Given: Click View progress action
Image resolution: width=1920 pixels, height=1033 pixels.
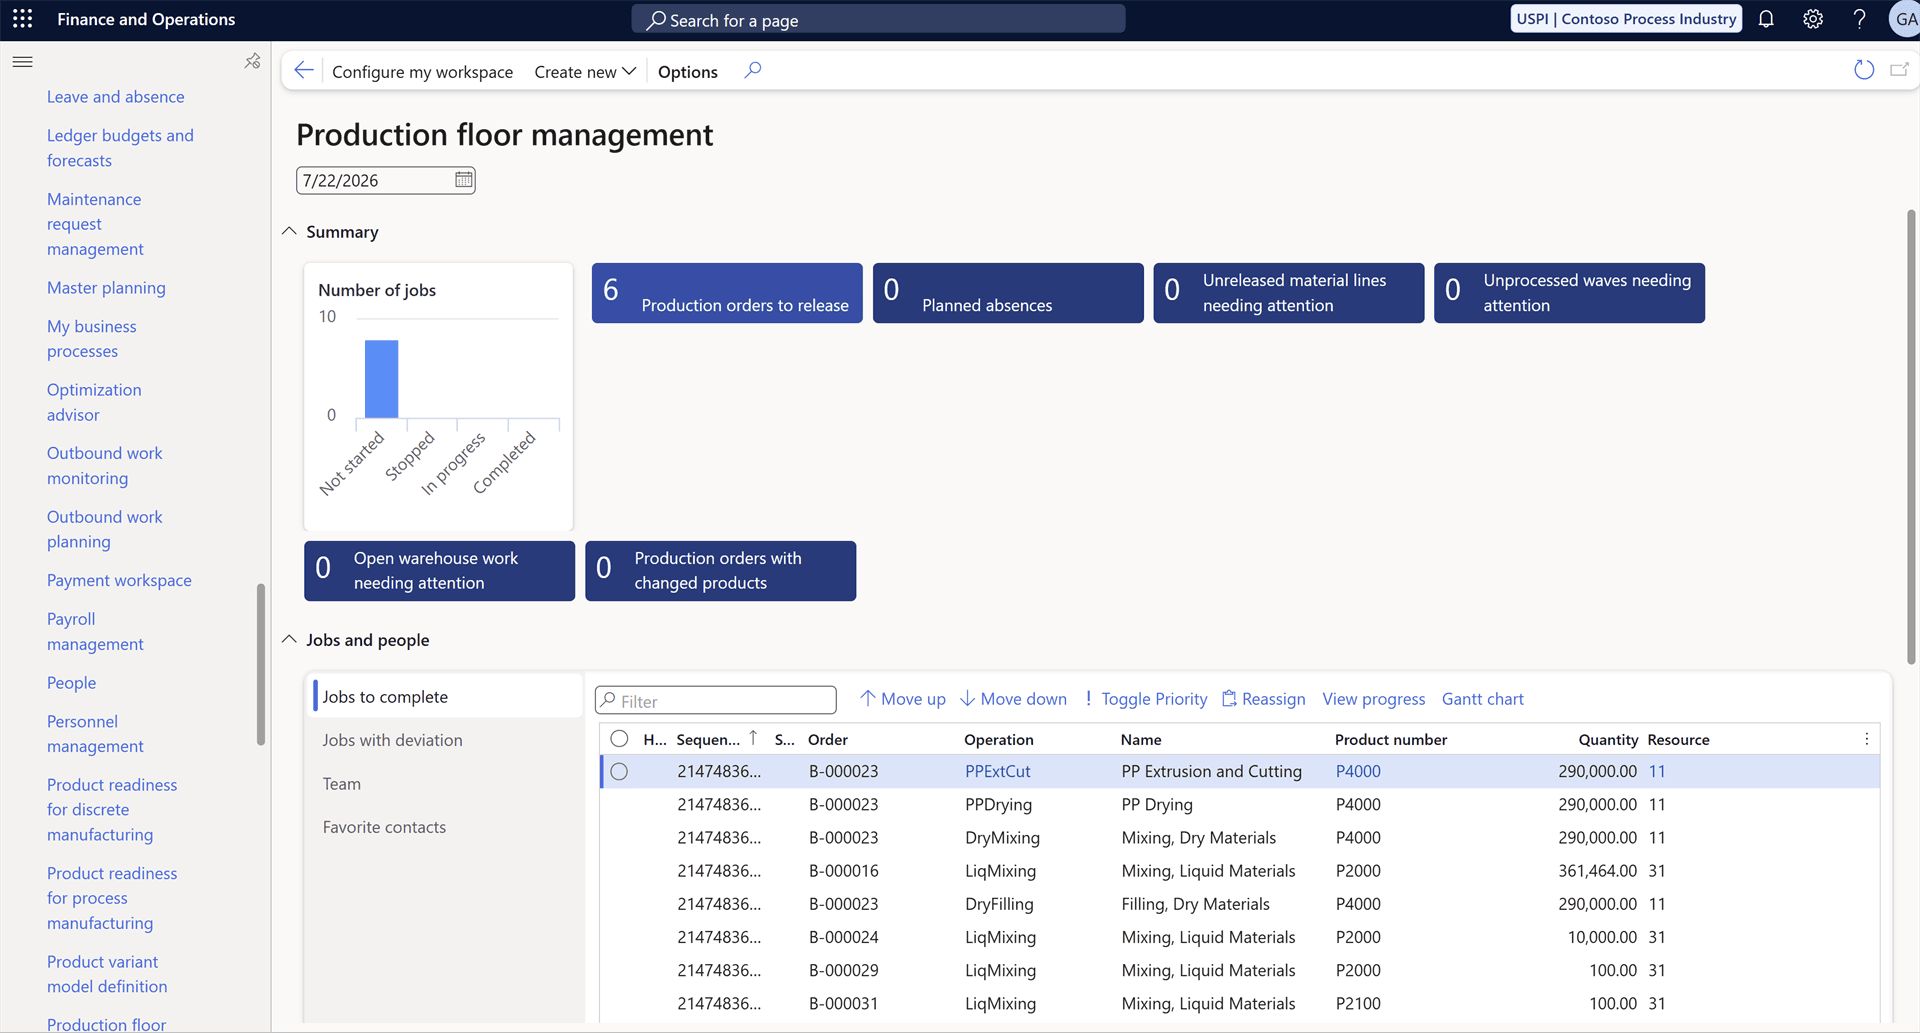Looking at the screenshot, I should point(1373,699).
